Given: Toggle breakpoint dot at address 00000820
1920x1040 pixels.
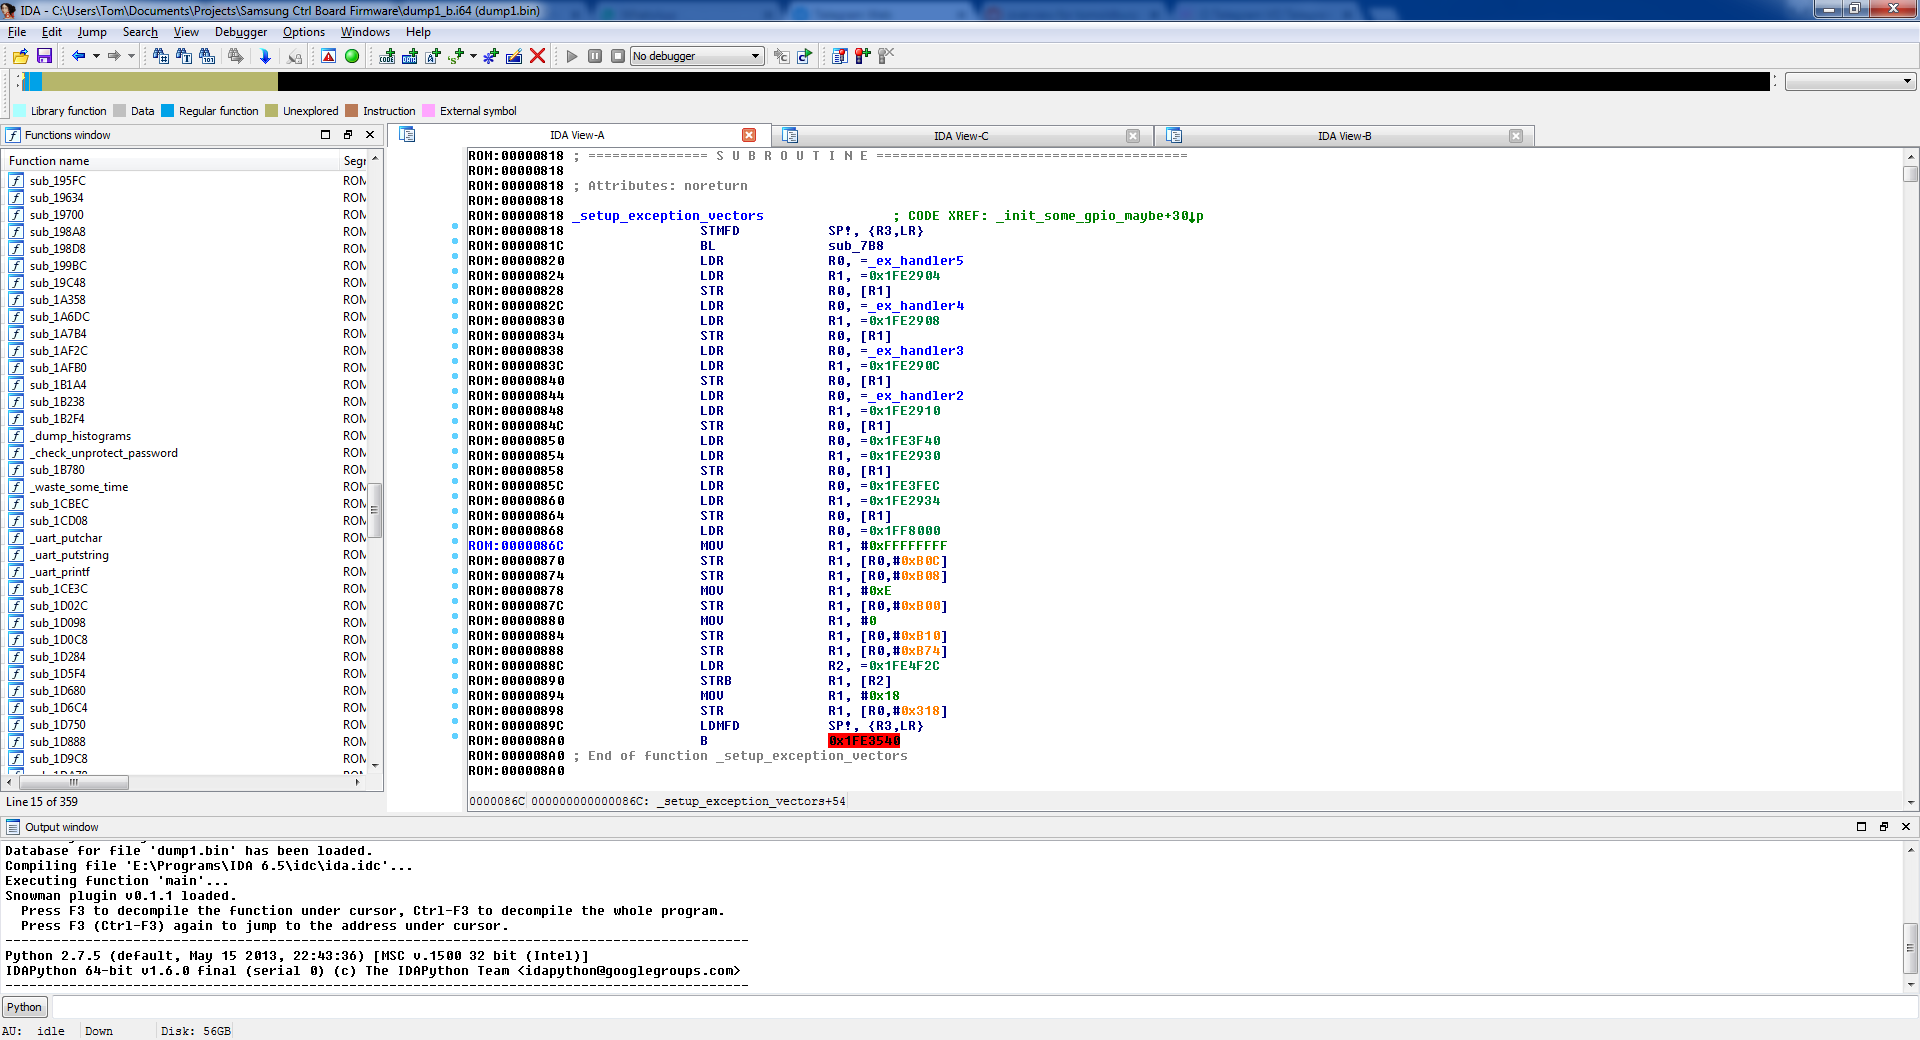Looking at the screenshot, I should point(455,257).
